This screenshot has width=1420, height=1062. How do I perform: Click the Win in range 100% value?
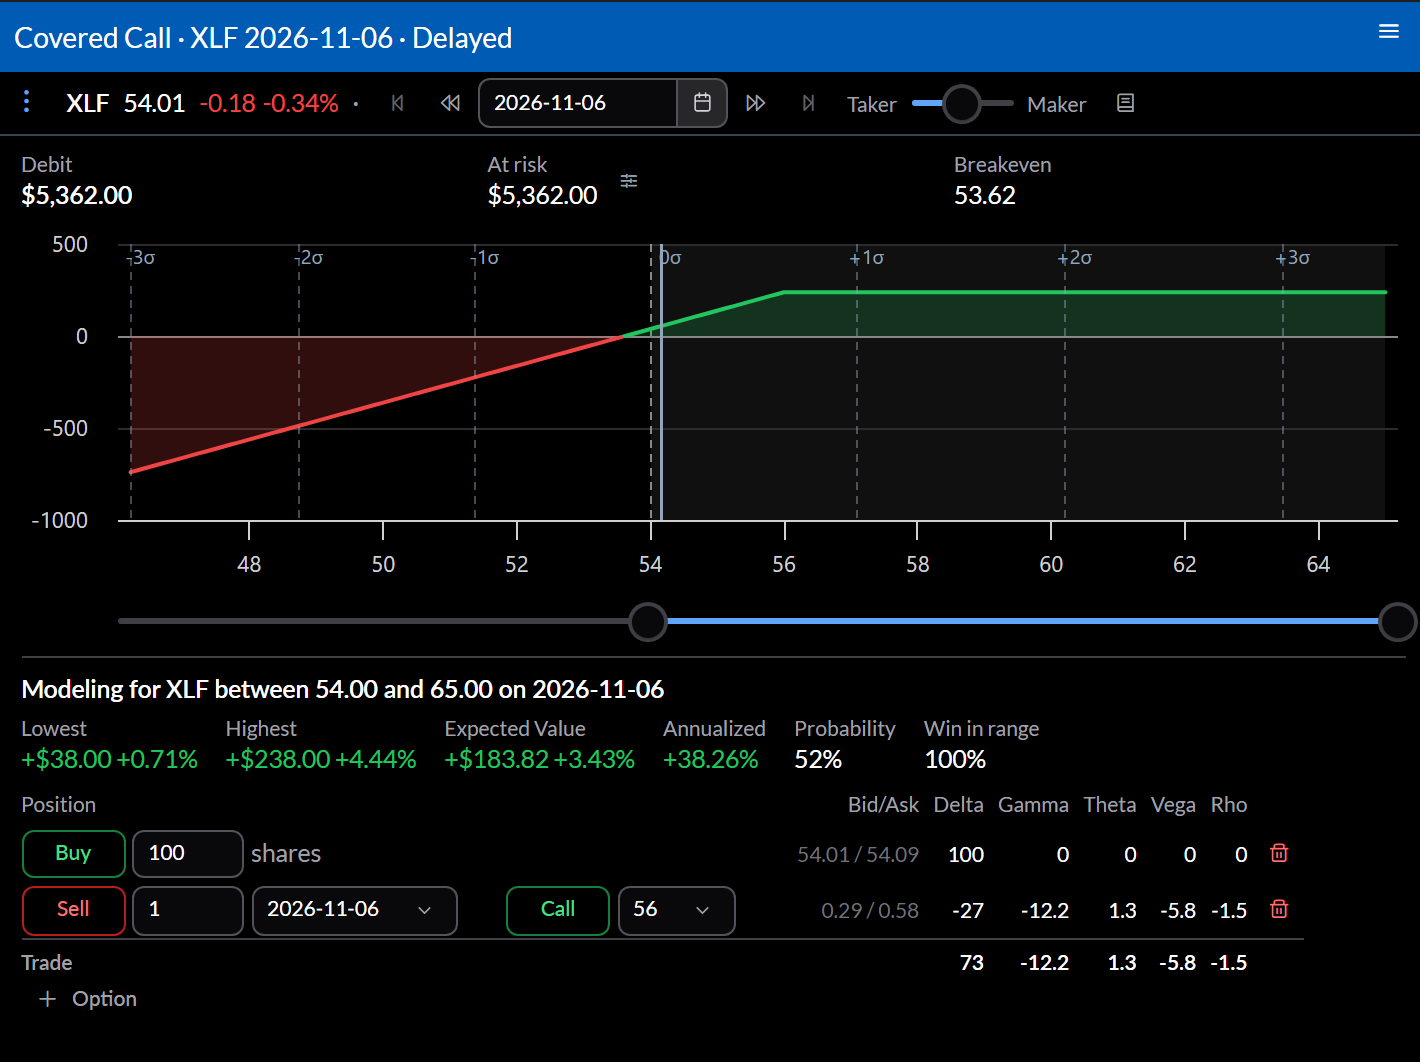pos(955,759)
